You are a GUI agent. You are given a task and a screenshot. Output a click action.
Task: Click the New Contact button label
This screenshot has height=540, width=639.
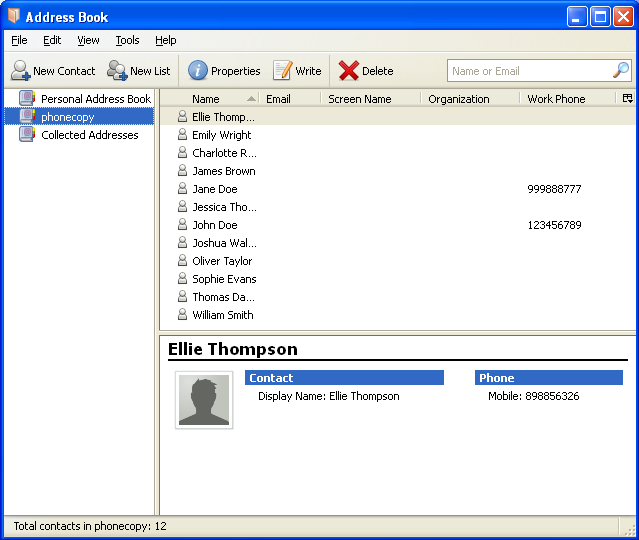[x=64, y=71]
